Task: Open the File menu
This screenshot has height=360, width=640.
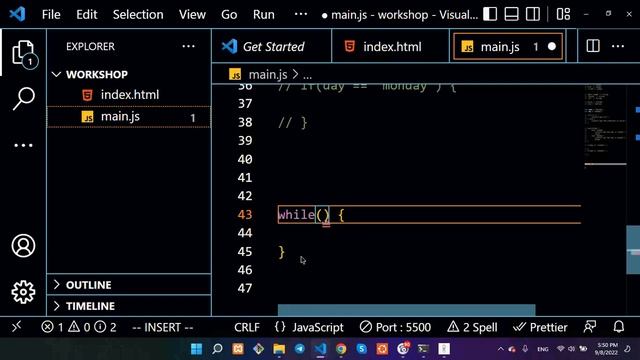Action: pos(51,15)
